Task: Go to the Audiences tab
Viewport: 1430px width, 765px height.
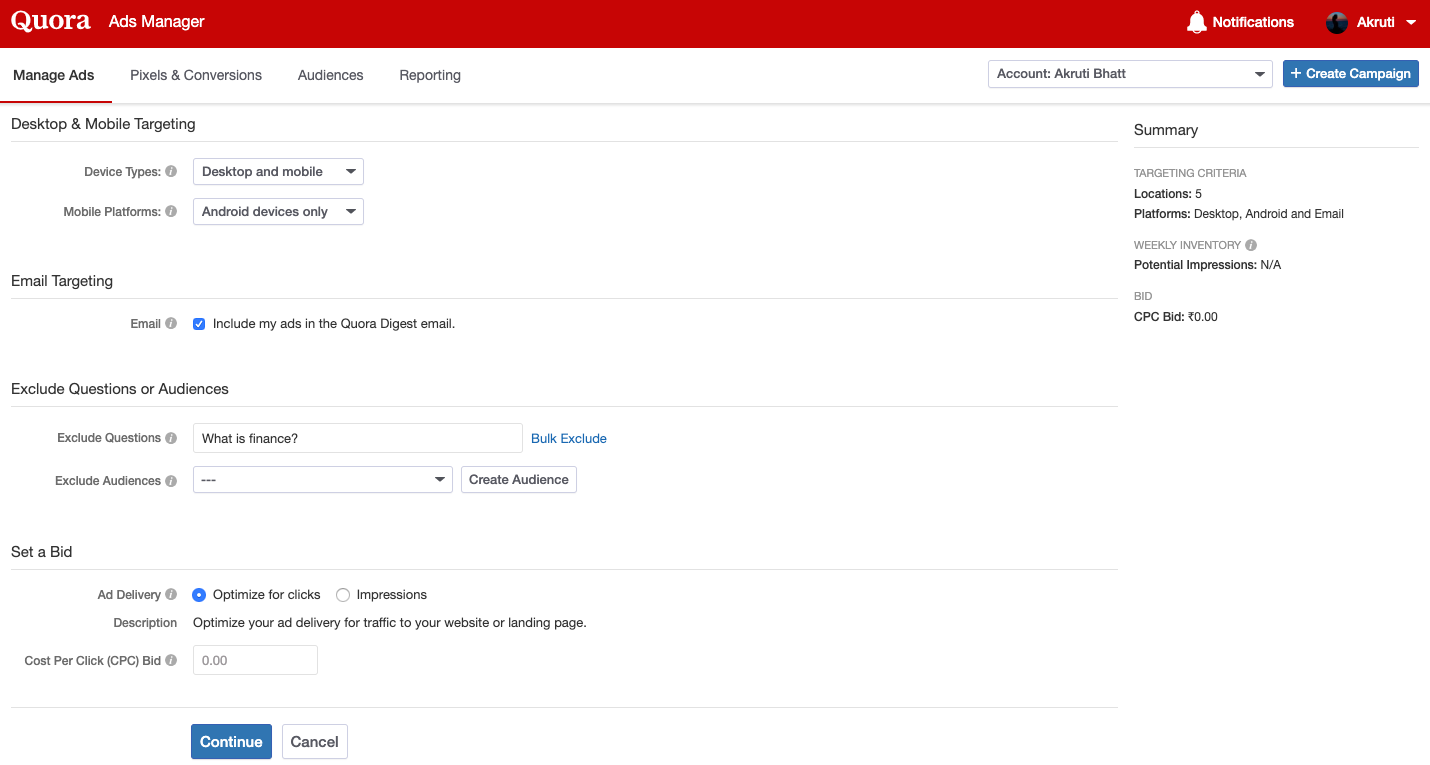Action: click(x=331, y=75)
